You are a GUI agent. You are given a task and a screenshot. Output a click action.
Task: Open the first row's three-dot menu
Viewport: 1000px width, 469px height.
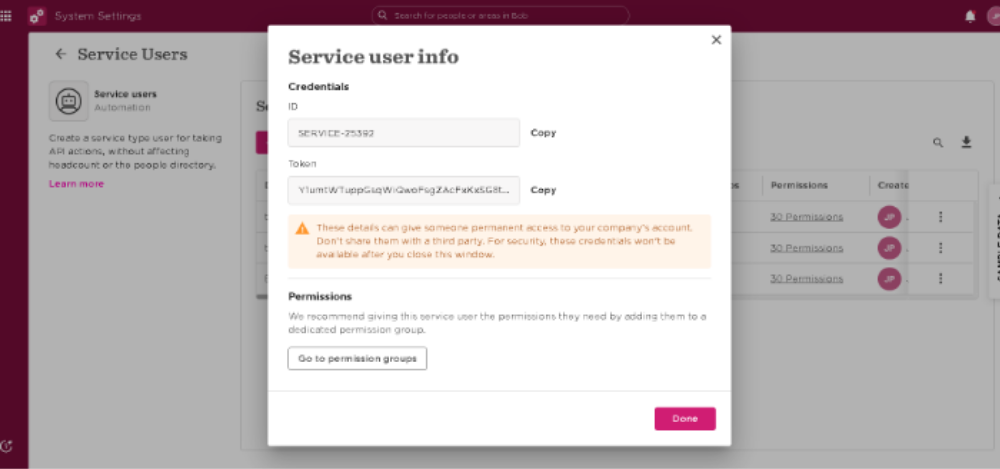click(x=940, y=217)
